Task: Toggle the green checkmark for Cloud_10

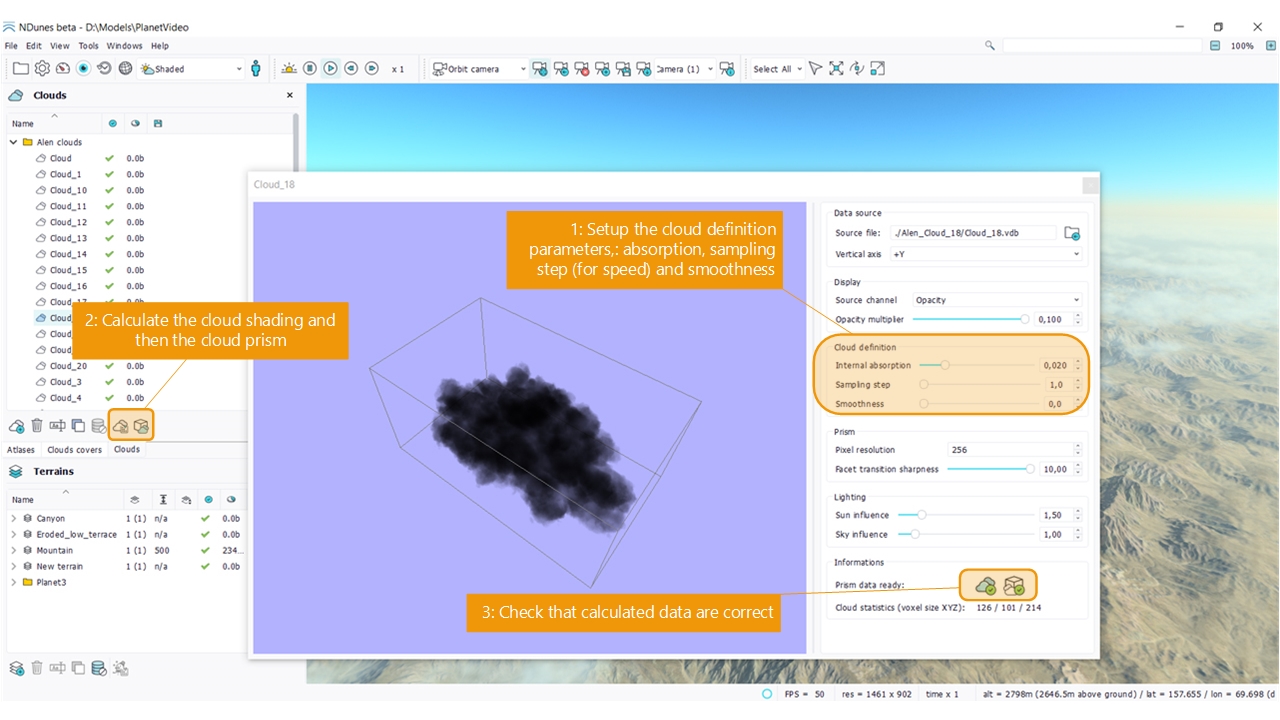Action: coord(110,190)
